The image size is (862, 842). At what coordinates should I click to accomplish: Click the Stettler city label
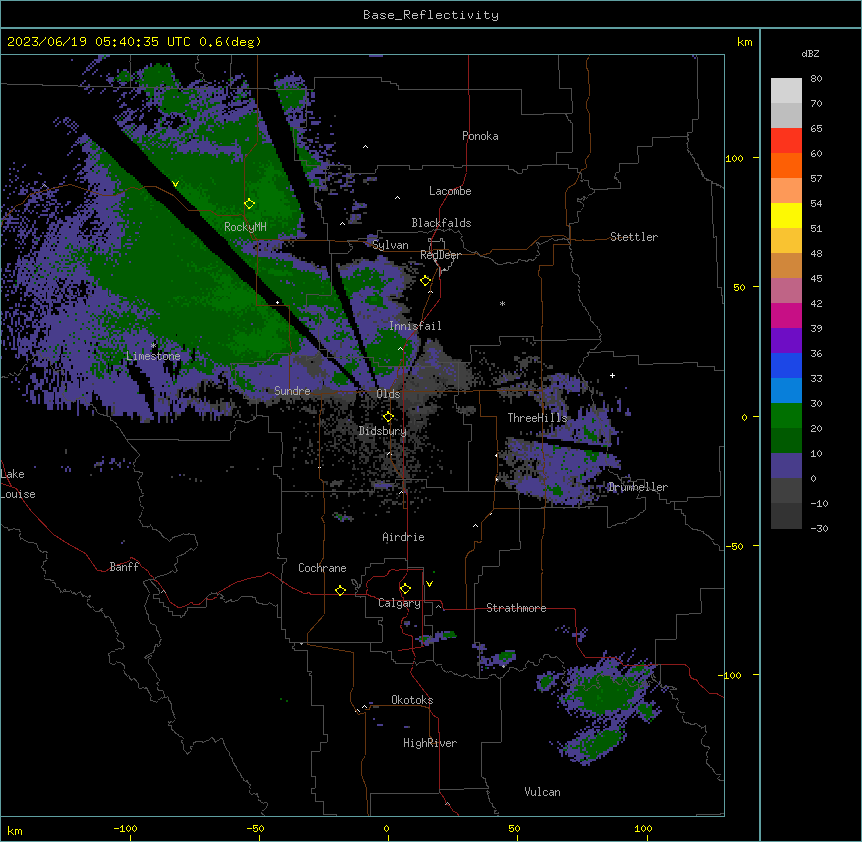pos(634,237)
